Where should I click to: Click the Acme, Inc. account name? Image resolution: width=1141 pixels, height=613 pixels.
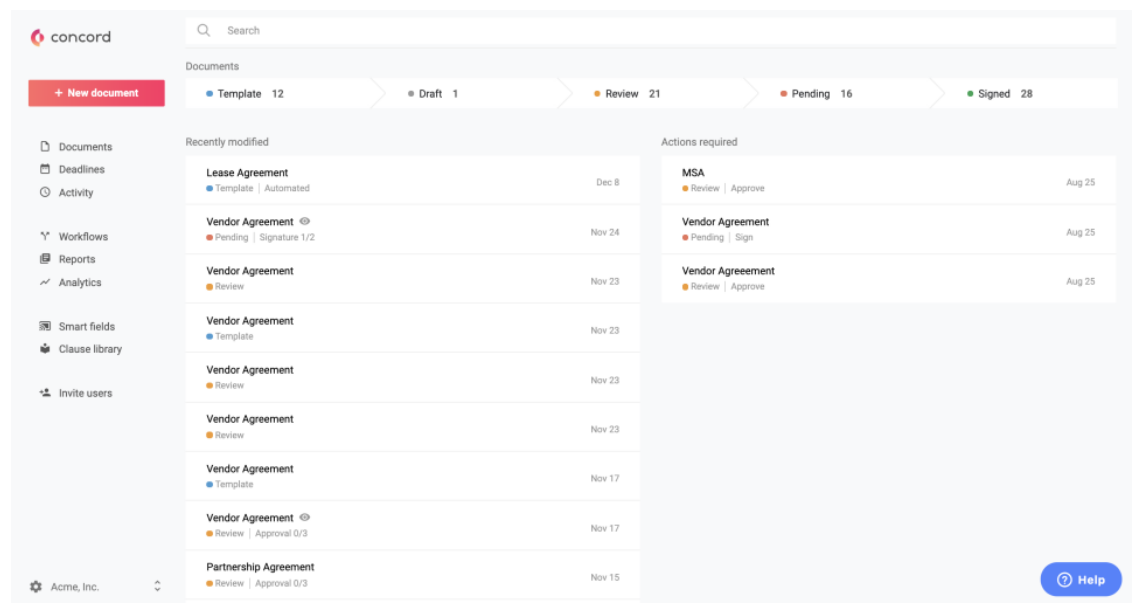click(x=74, y=587)
